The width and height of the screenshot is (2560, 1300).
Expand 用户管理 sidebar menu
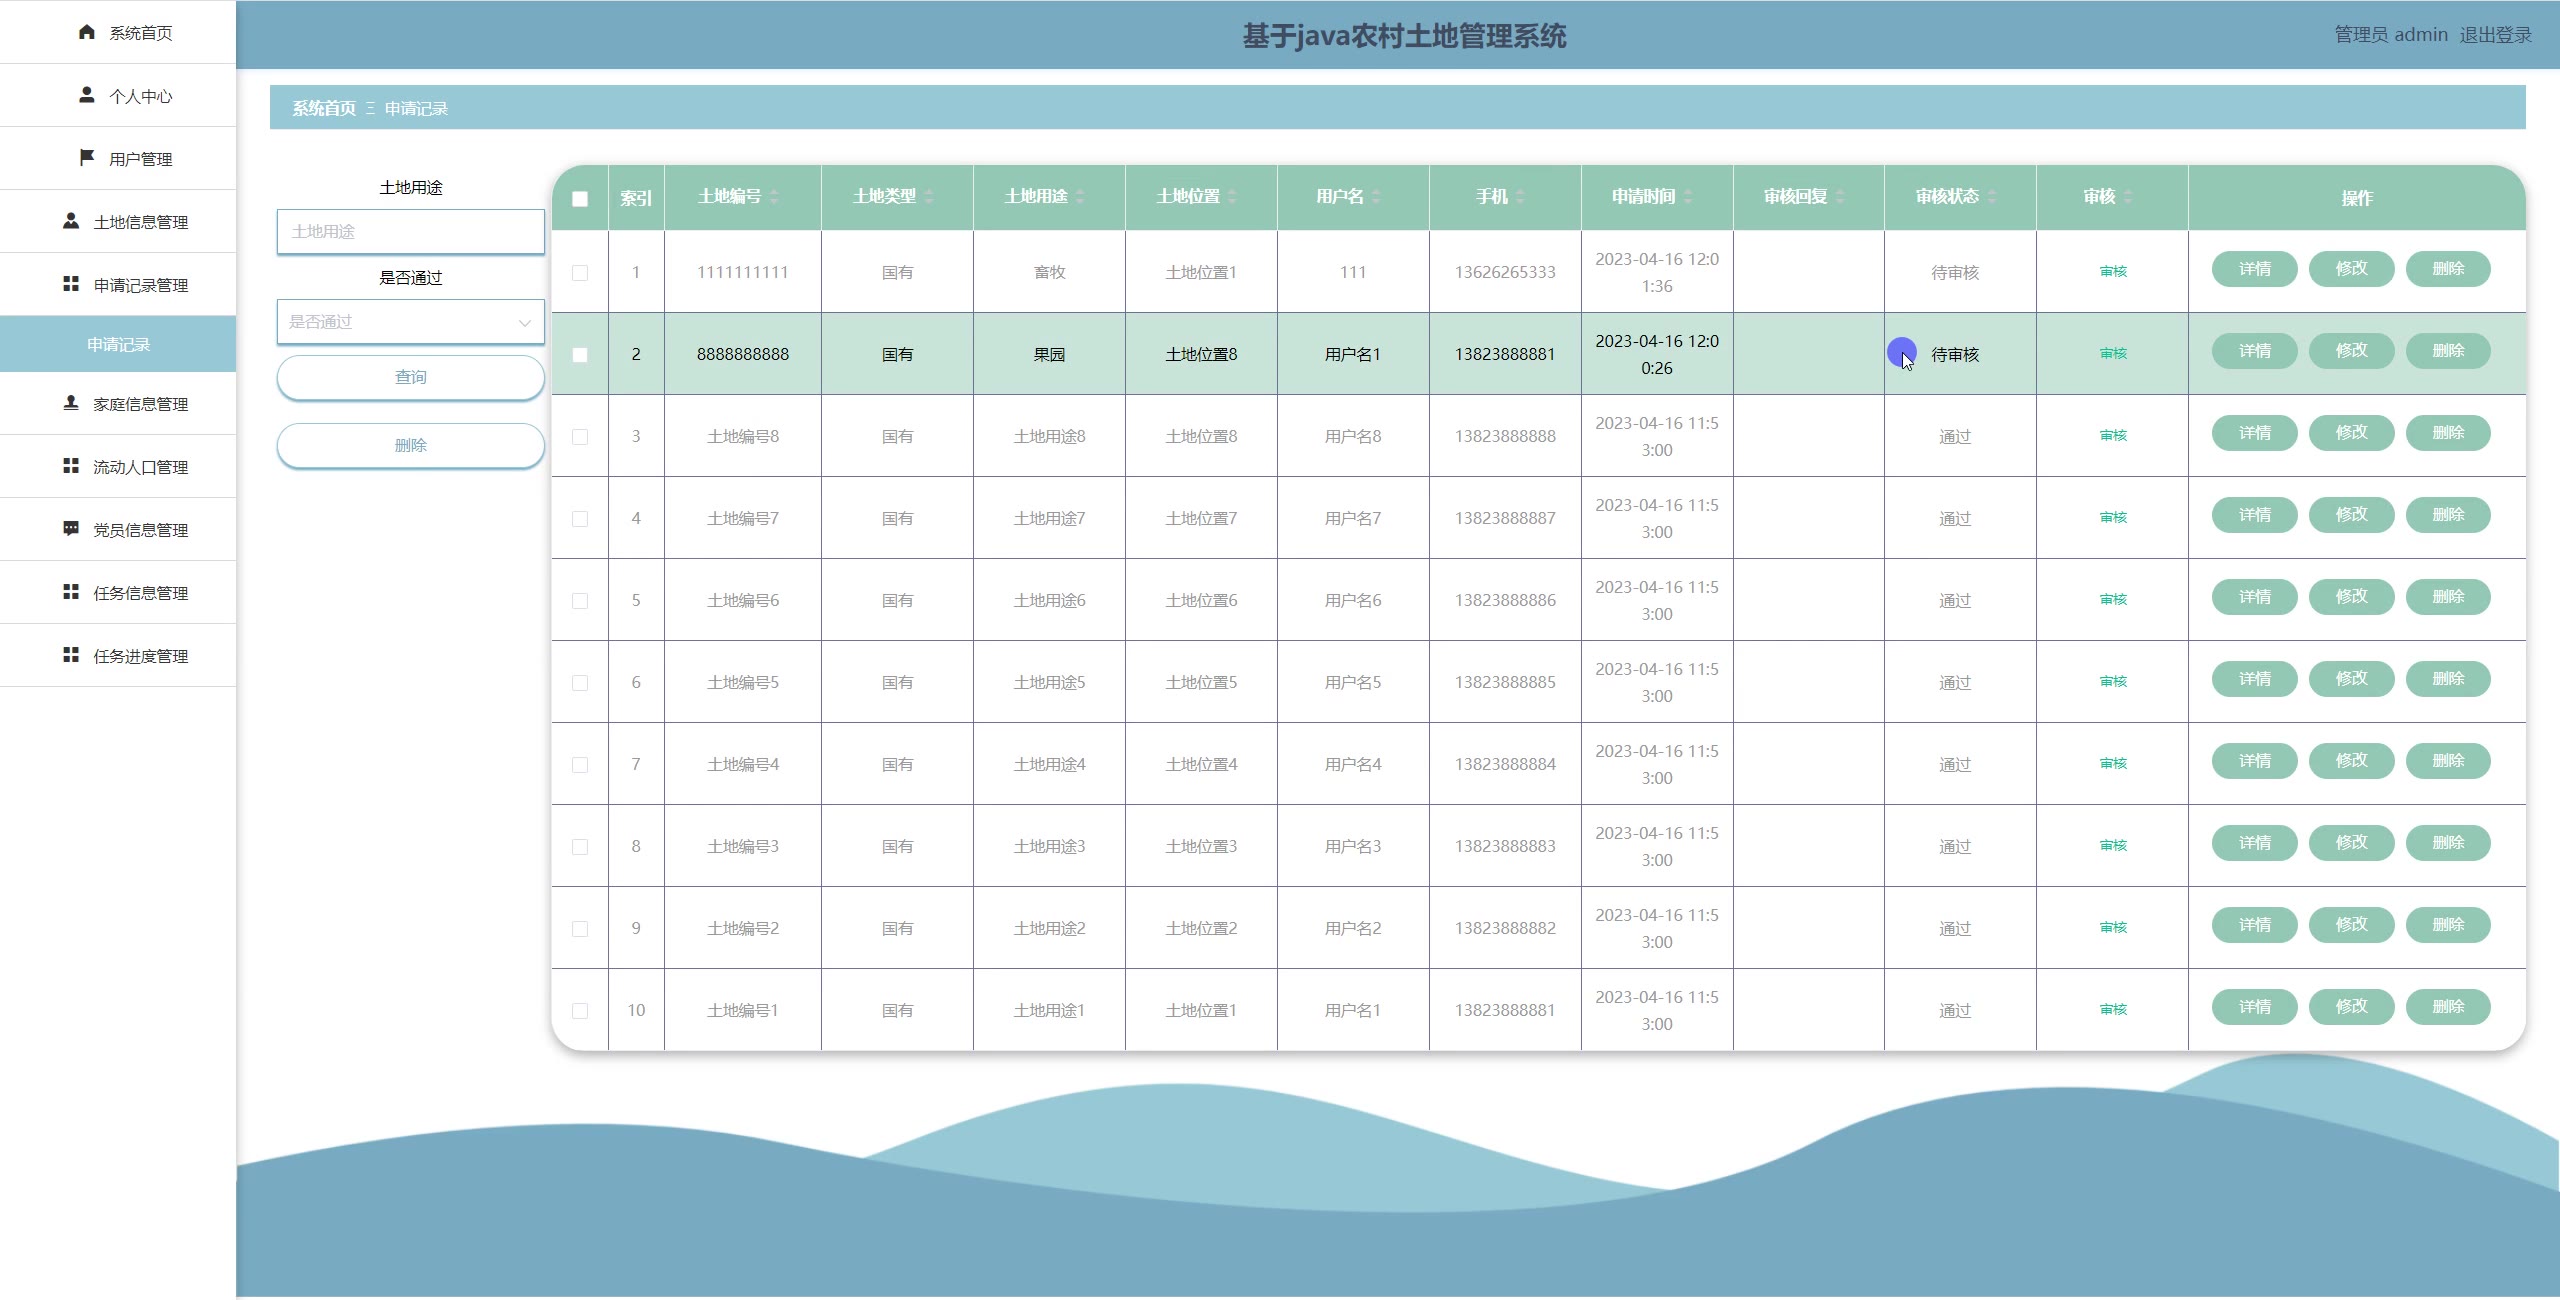click(118, 158)
